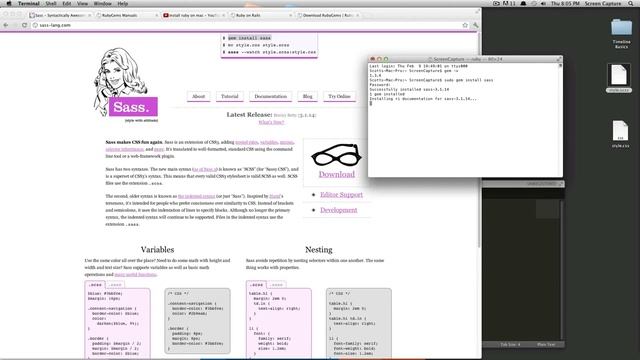
Task: Open Plain Text syntax selector in editor
Action: point(546,344)
